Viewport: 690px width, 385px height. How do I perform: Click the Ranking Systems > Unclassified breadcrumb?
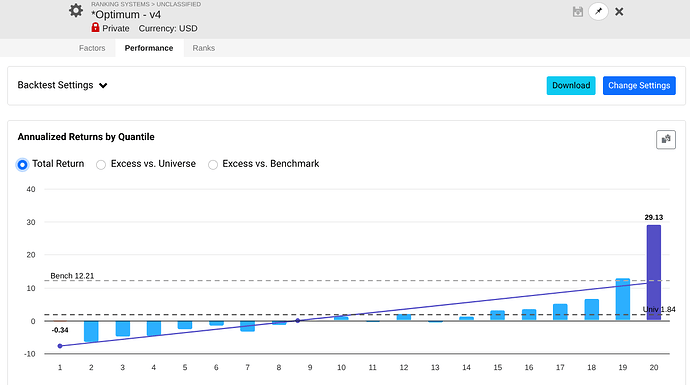pyautogui.click(x=146, y=4)
